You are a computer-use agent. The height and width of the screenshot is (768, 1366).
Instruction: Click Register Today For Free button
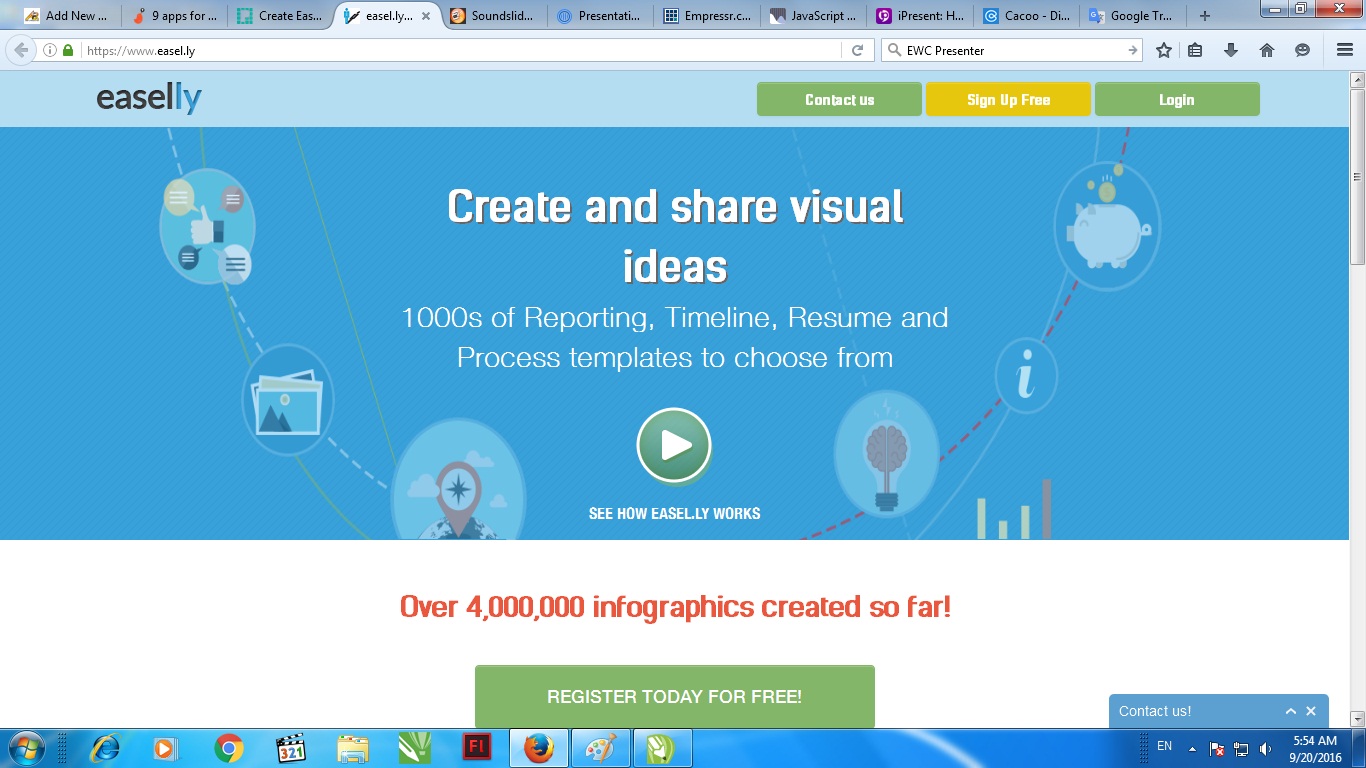pos(675,696)
